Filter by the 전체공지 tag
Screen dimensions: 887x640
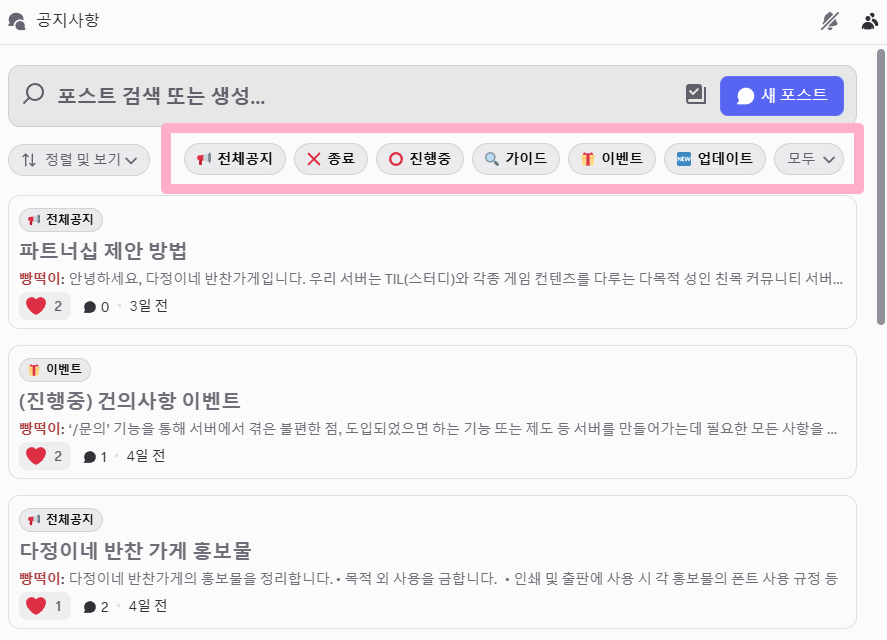tap(235, 158)
